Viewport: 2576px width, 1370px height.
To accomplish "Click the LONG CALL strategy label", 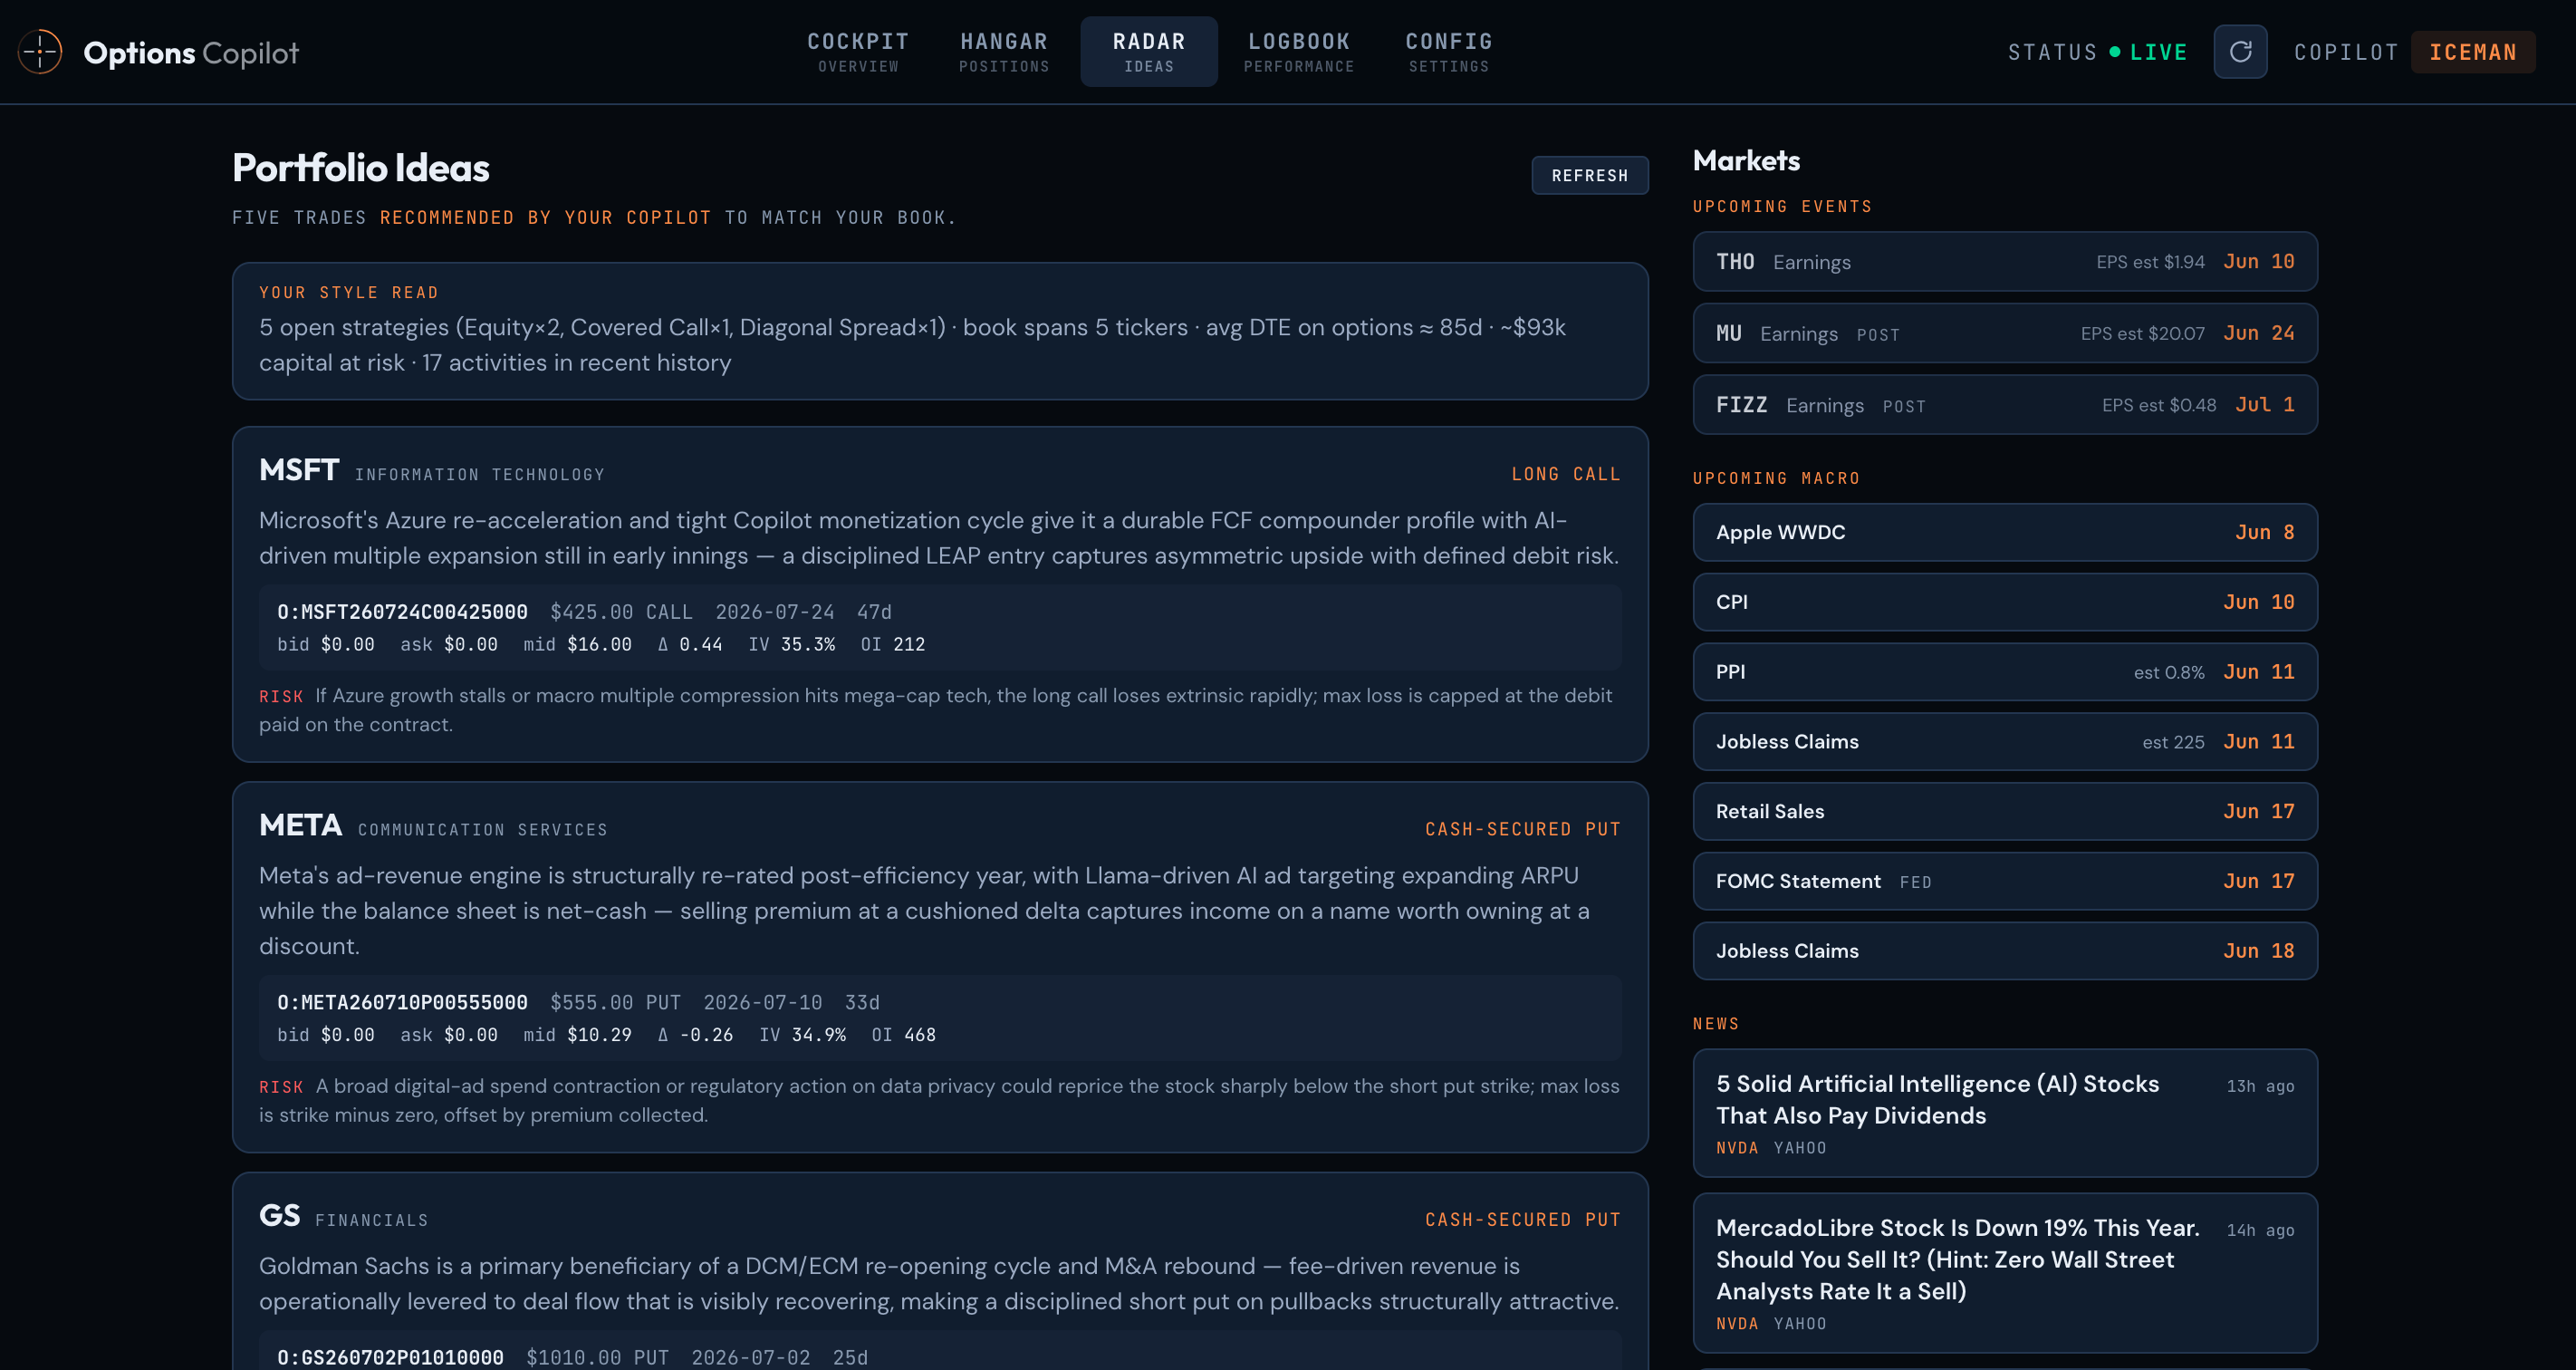I will pos(1565,474).
